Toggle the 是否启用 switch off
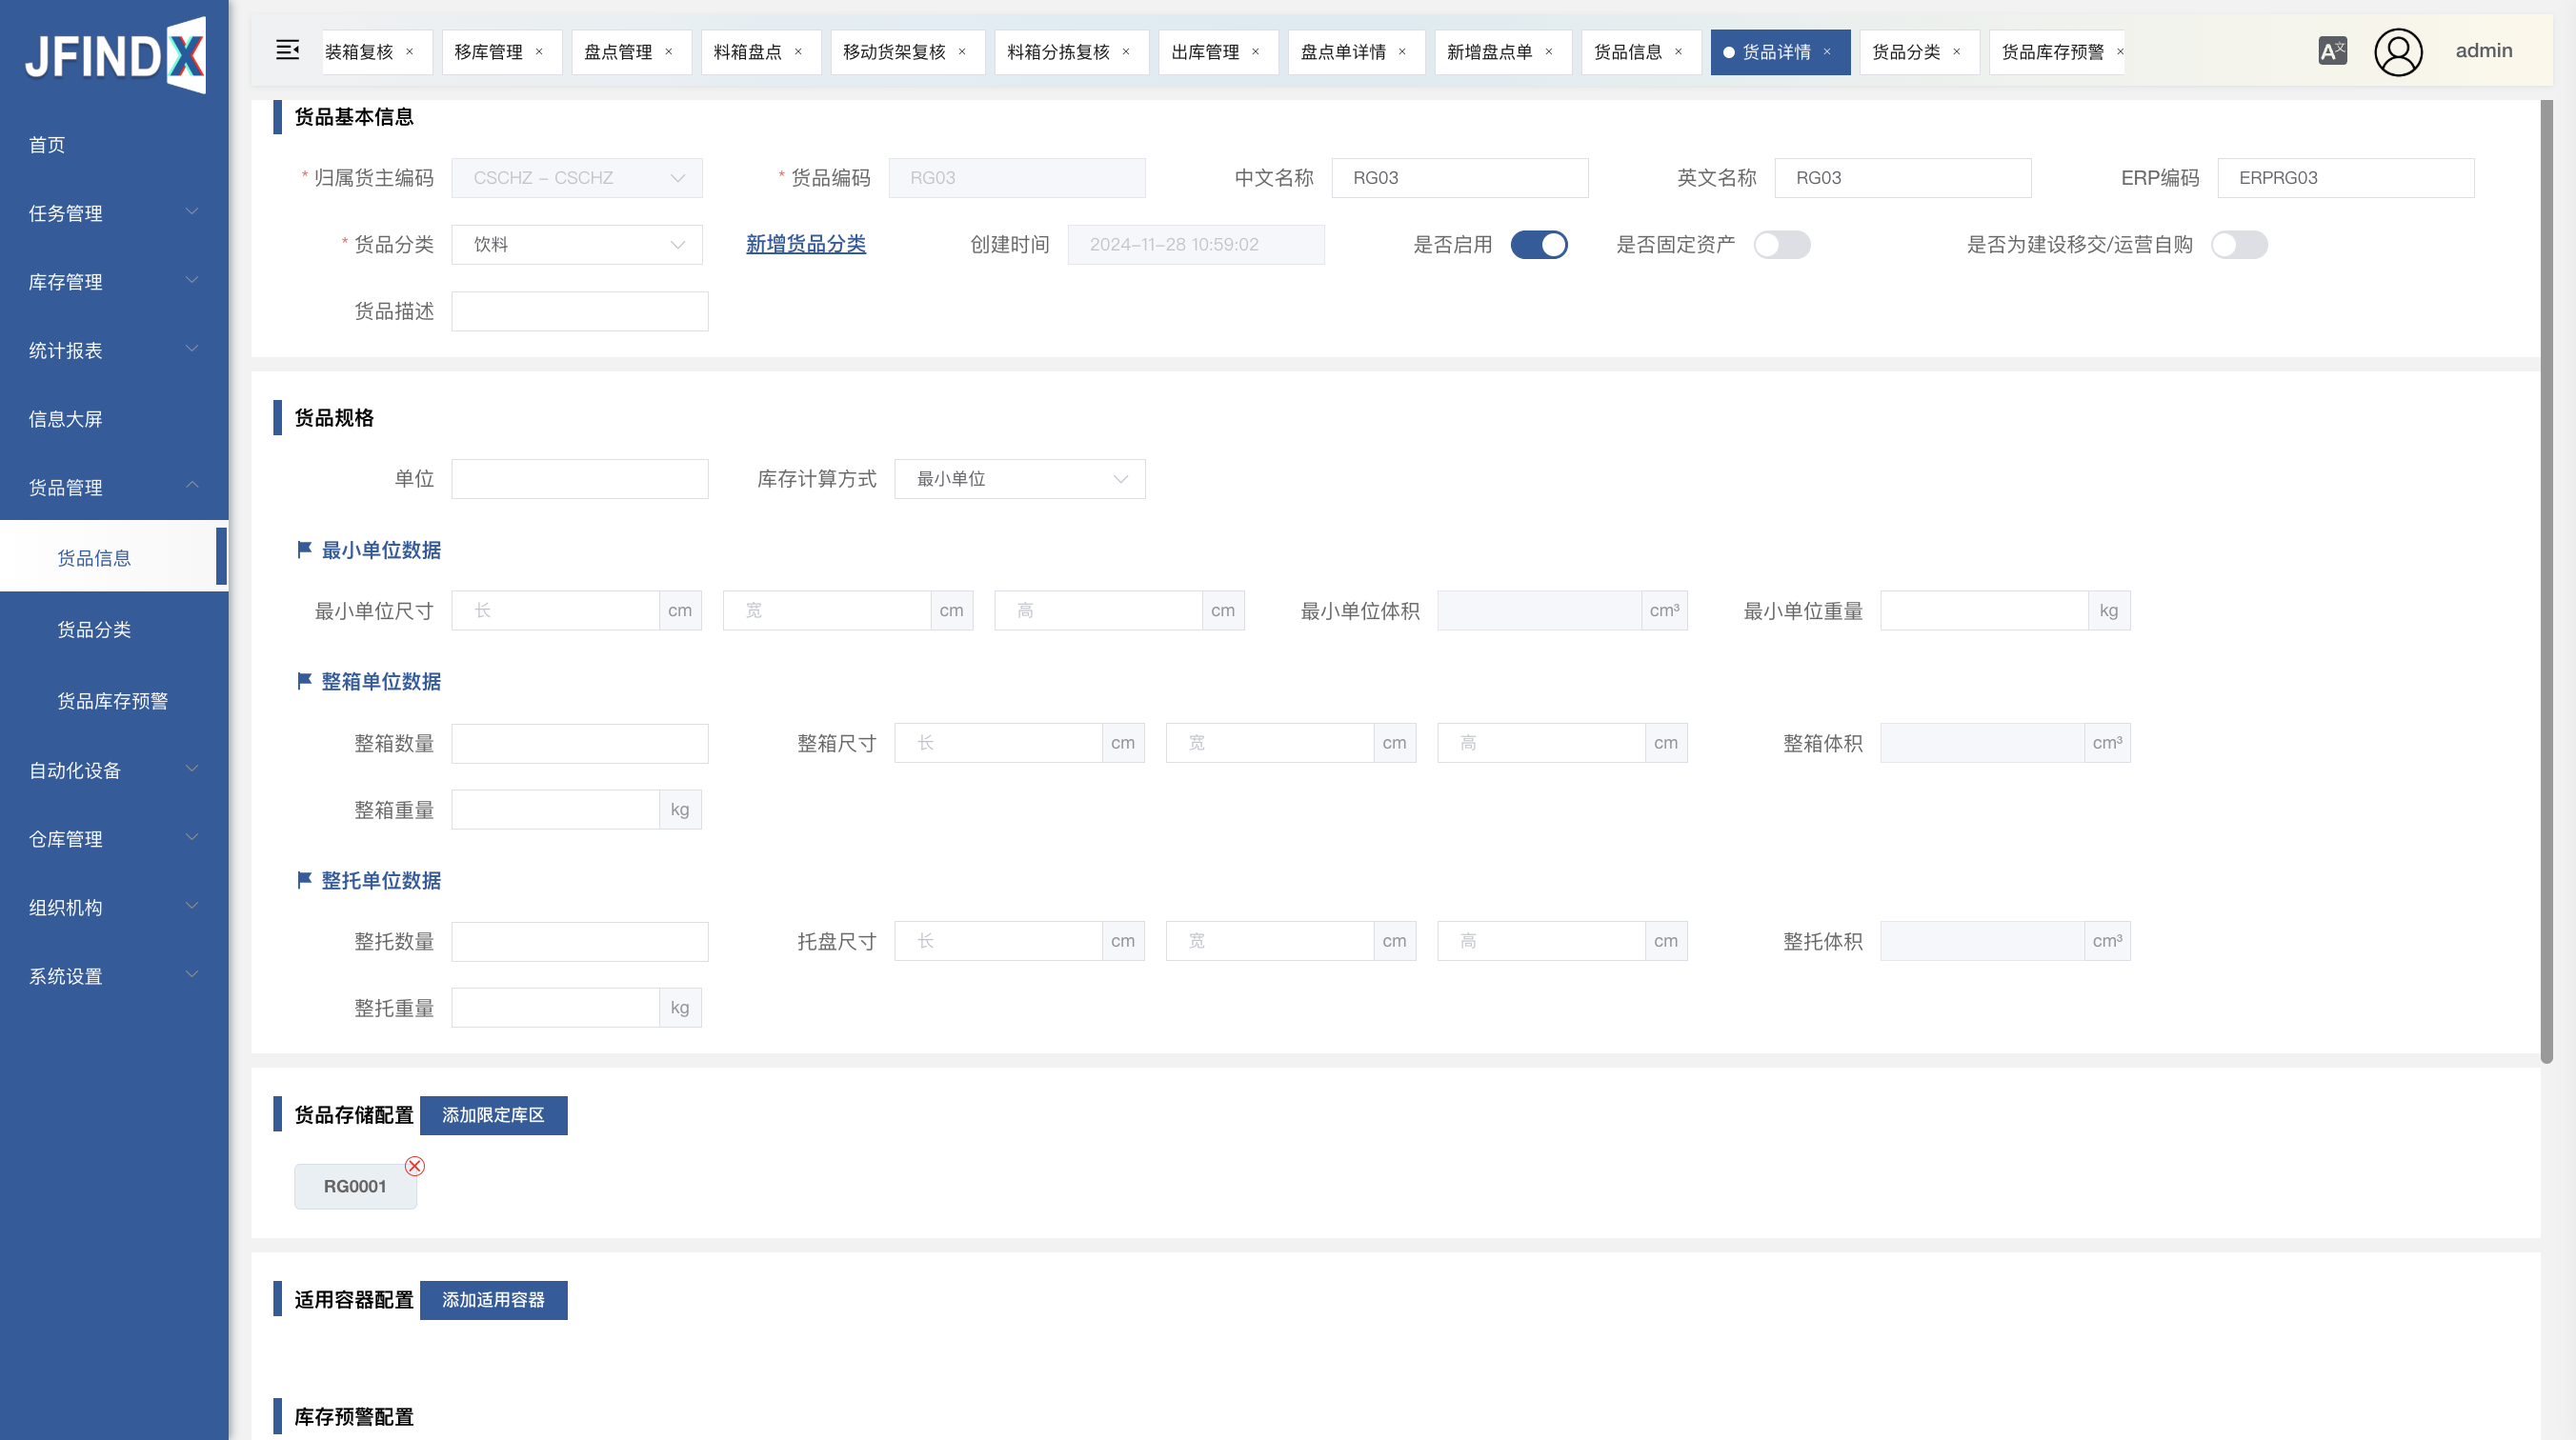This screenshot has height=1440, width=2576. 1539,245
